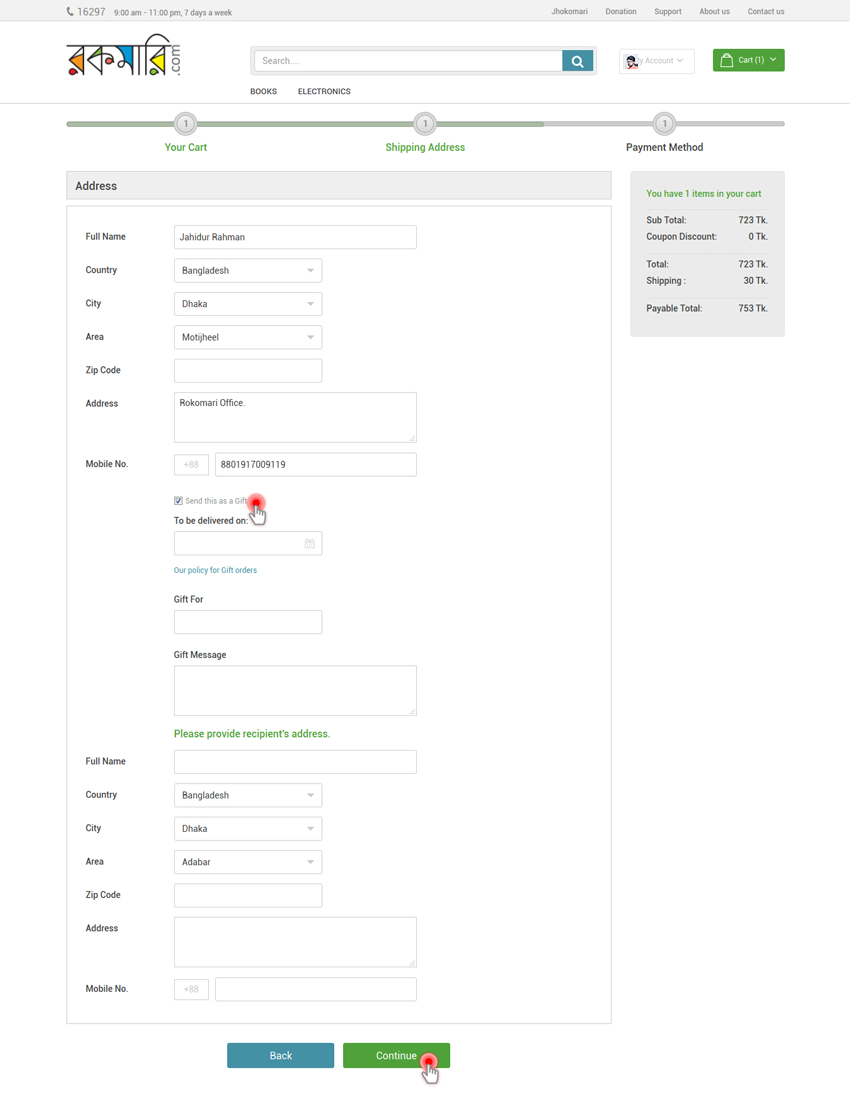The image size is (850, 1098).
Task: Click the Gift Message text area
Action: [x=295, y=690]
